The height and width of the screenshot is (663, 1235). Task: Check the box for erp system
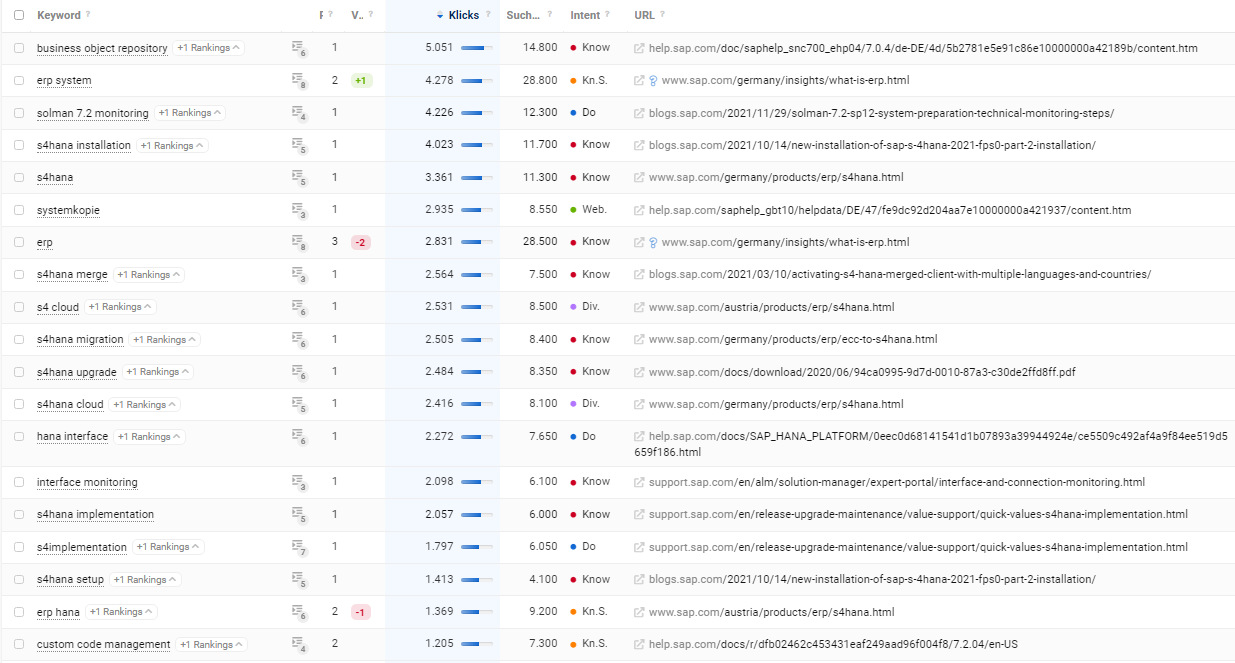click(19, 80)
